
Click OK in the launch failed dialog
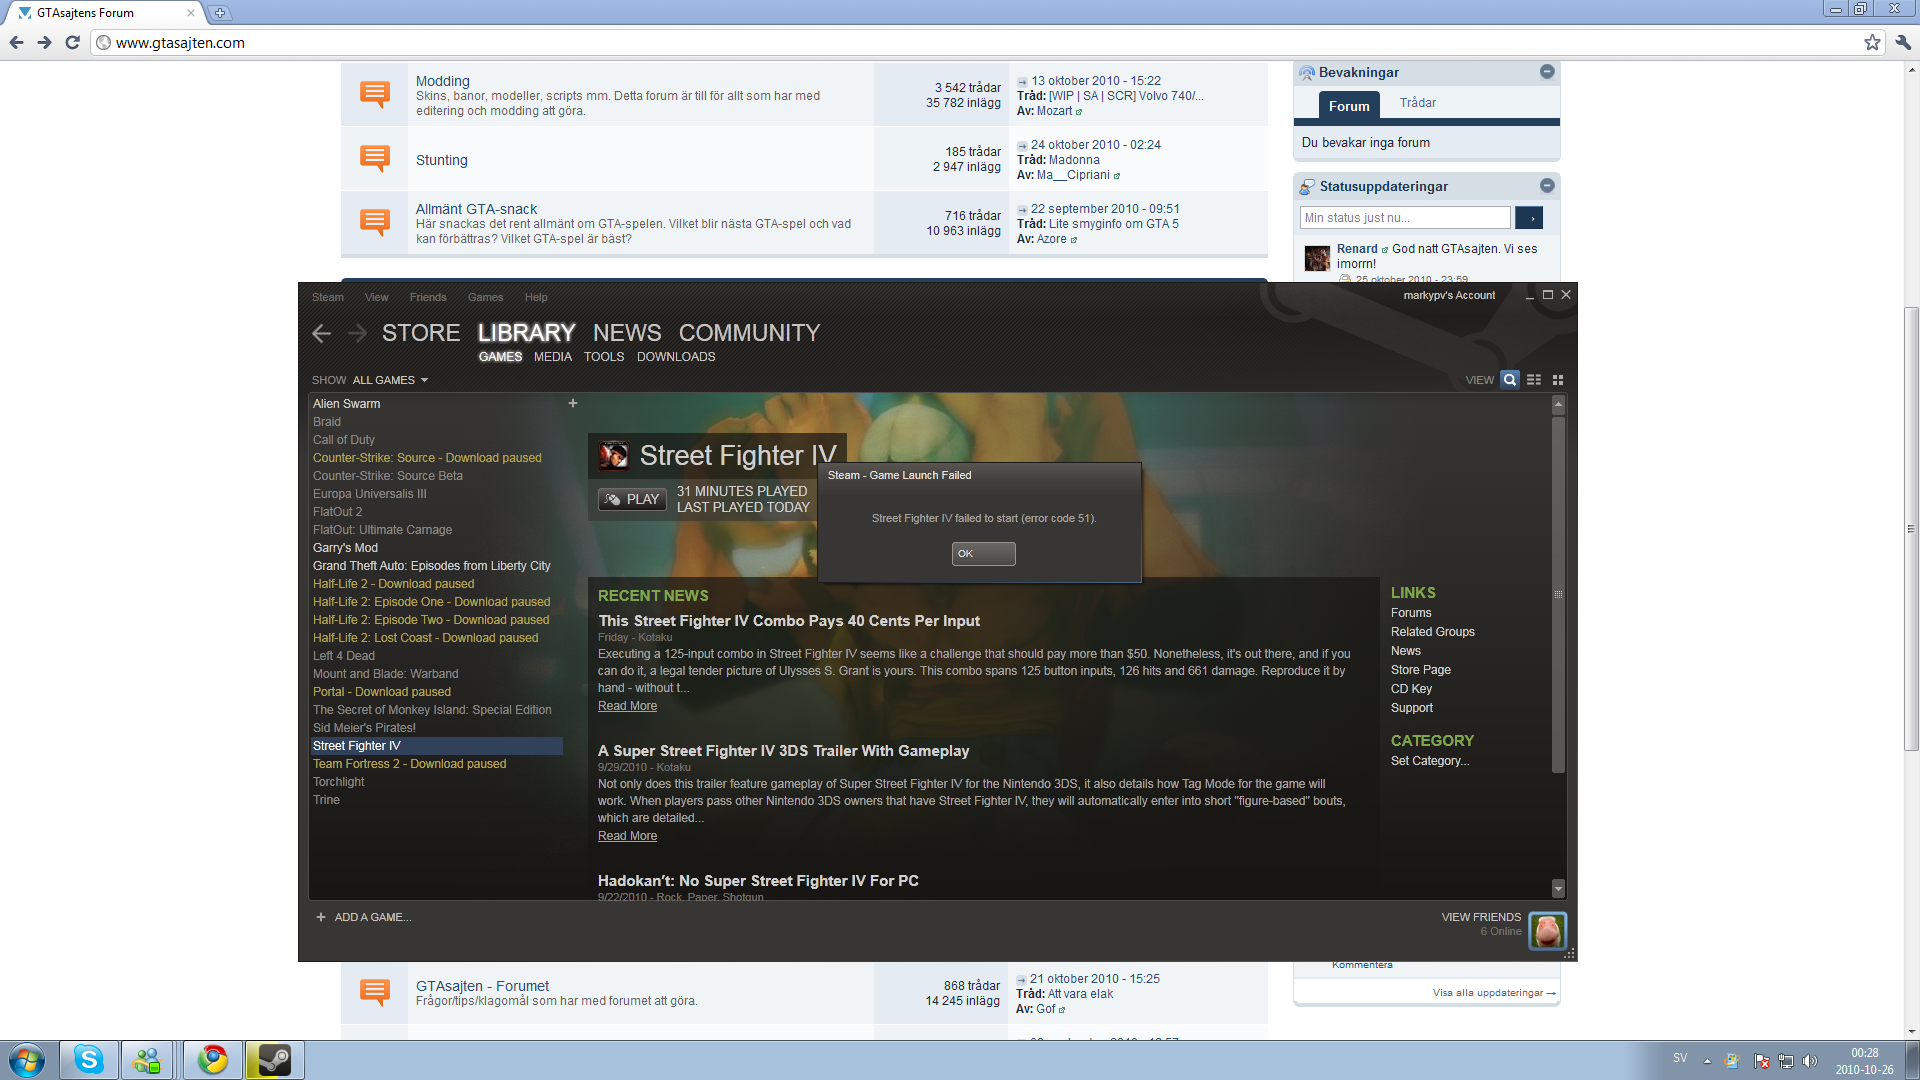tap(983, 554)
